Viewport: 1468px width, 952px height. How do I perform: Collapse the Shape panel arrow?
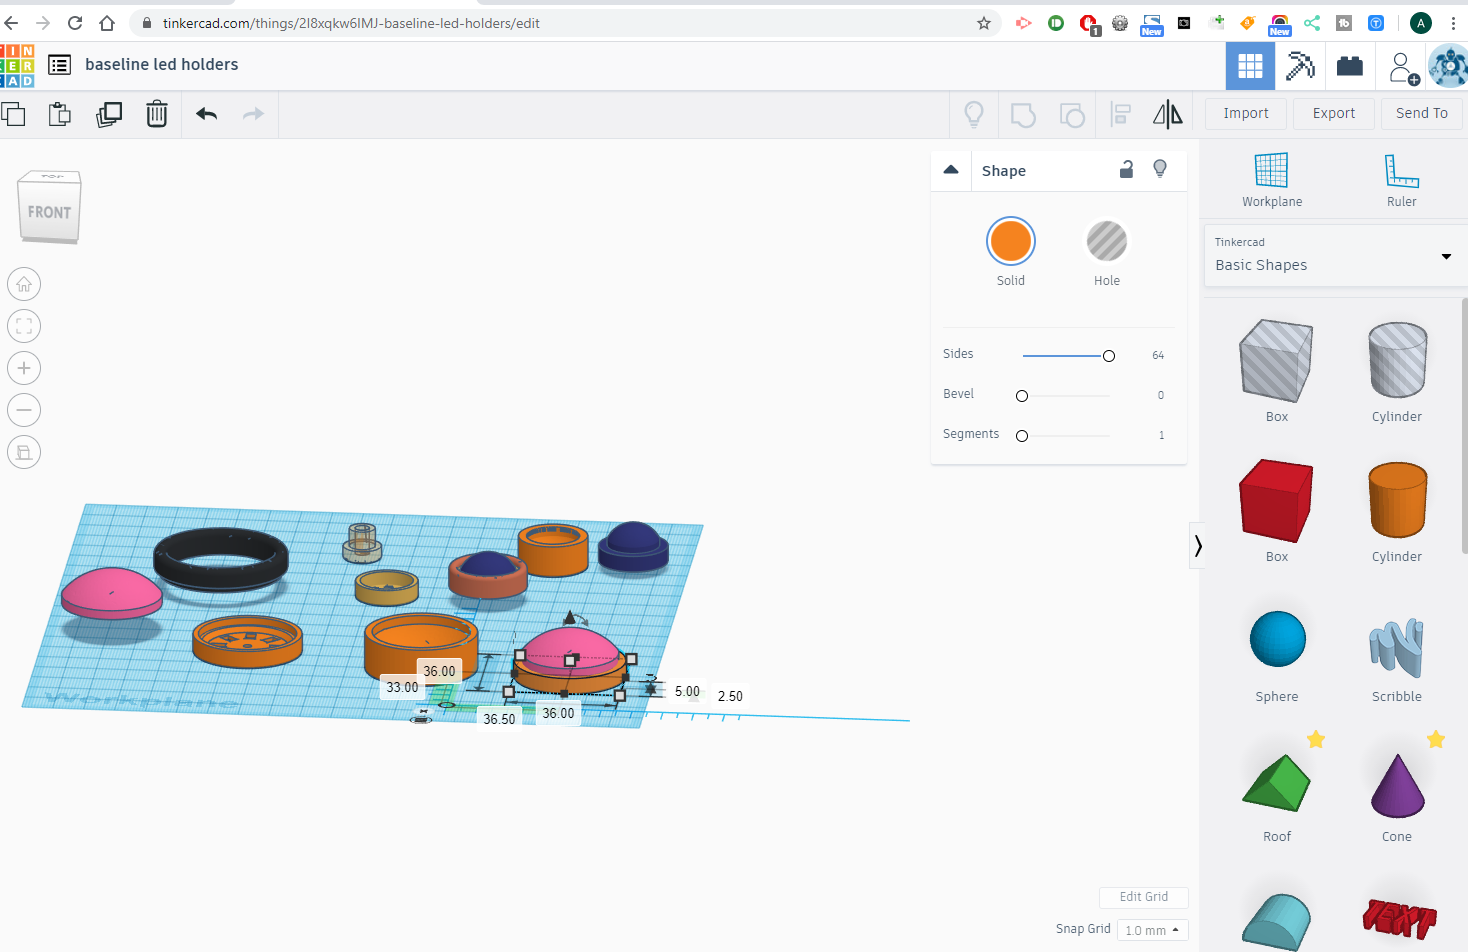(951, 170)
